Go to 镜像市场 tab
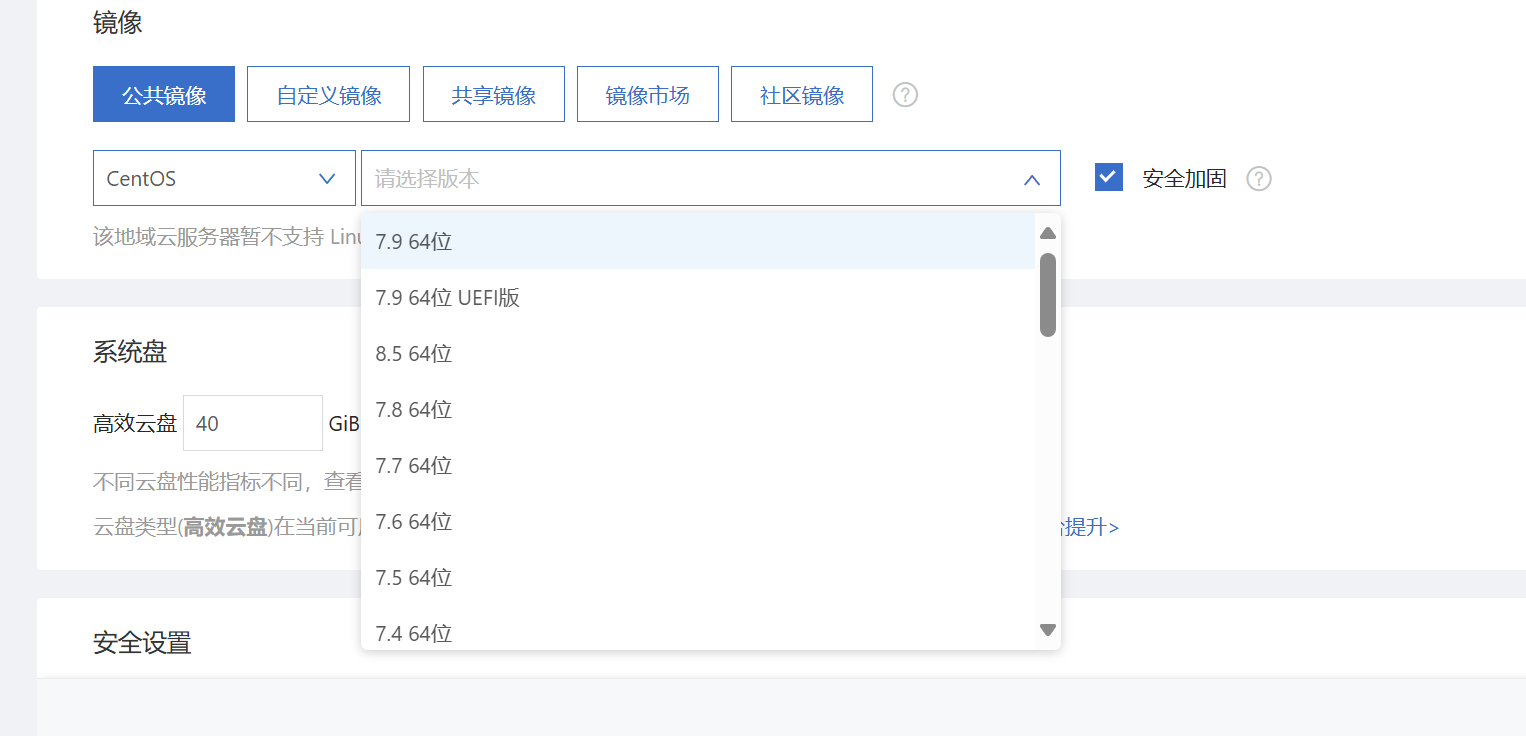Image resolution: width=1526 pixels, height=736 pixels. click(648, 94)
